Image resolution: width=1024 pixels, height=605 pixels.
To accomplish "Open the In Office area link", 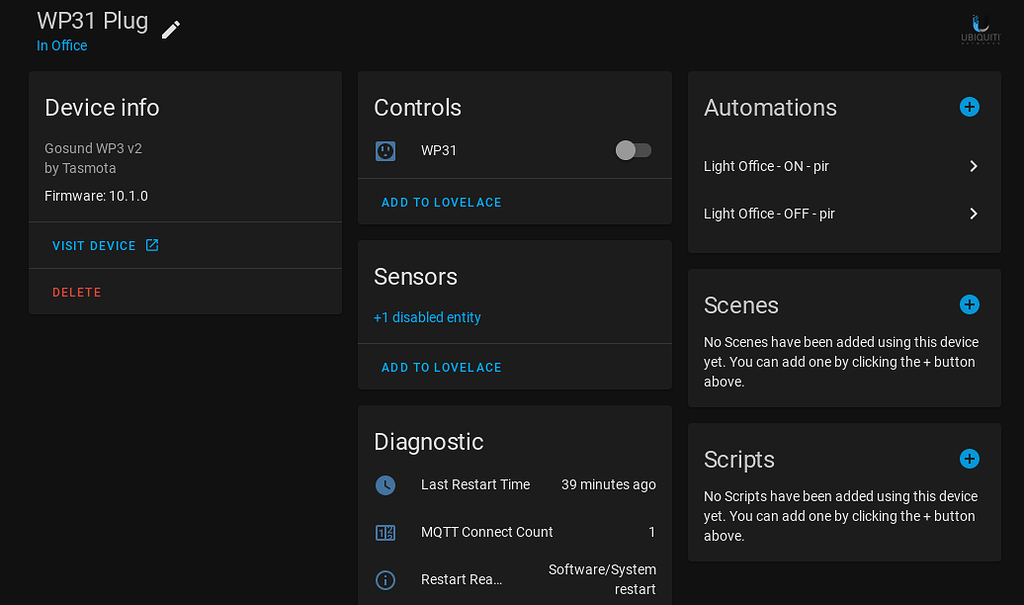I will (61, 45).
